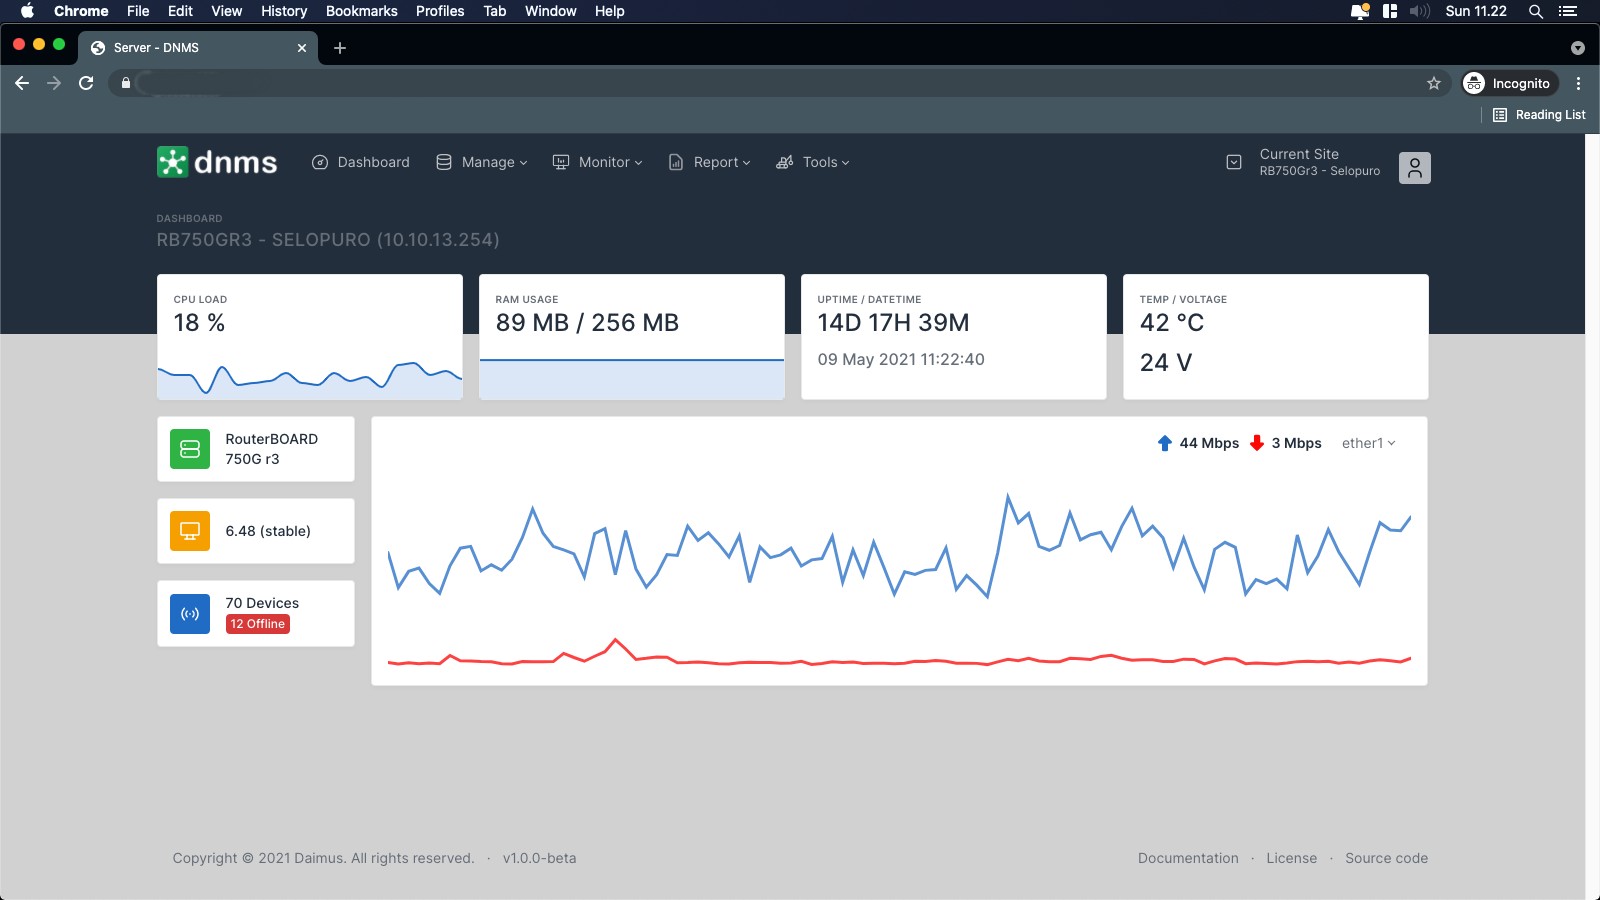Select the Server - DNMS tab
The image size is (1600, 900).
[x=180, y=47]
